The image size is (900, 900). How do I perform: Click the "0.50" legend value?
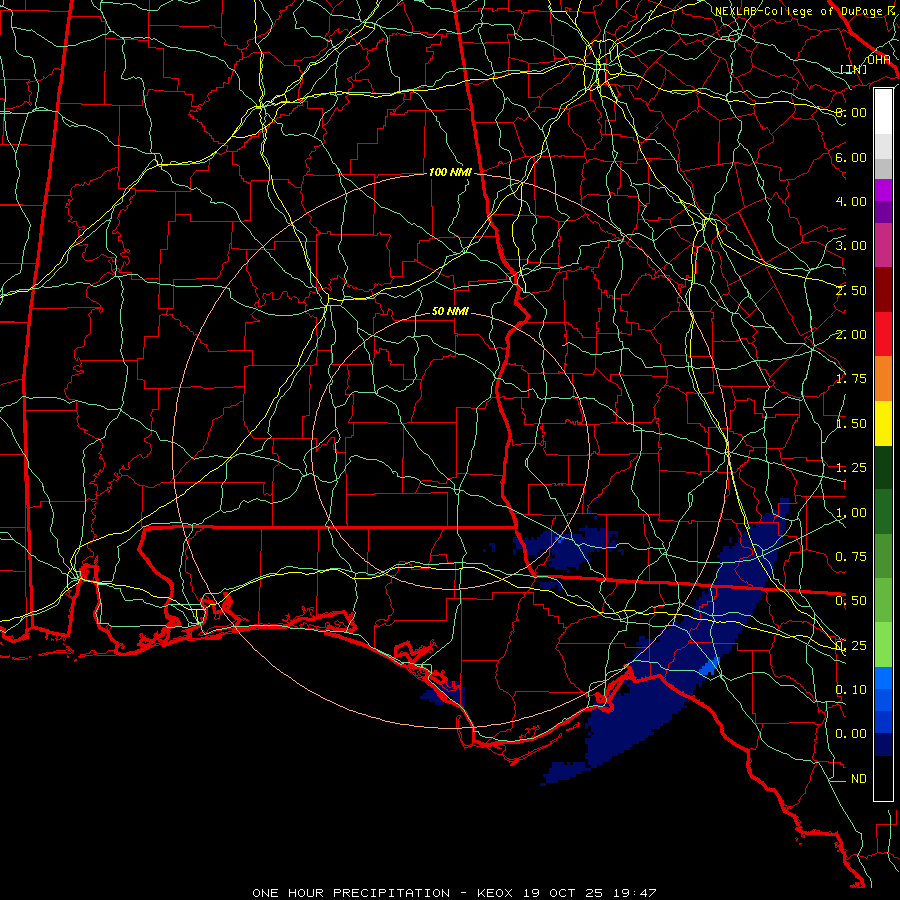(x=851, y=601)
